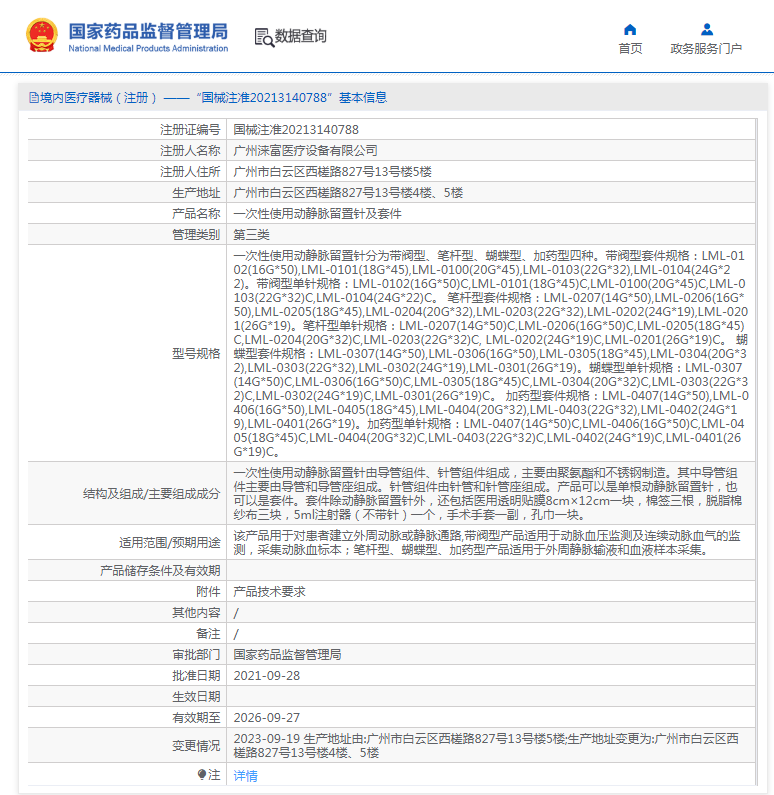
Task: Click the 结构及组成/主要组成成分 label
Action: [152, 493]
